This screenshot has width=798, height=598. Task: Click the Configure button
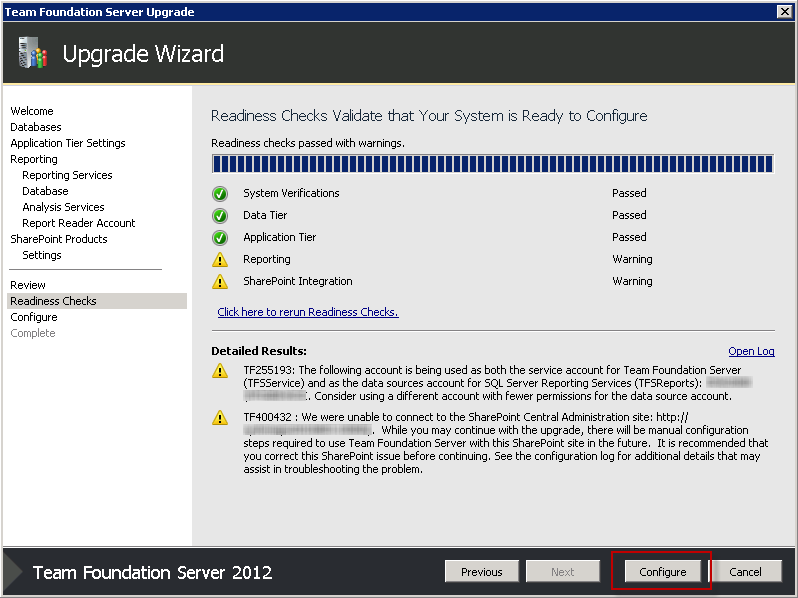click(662, 572)
